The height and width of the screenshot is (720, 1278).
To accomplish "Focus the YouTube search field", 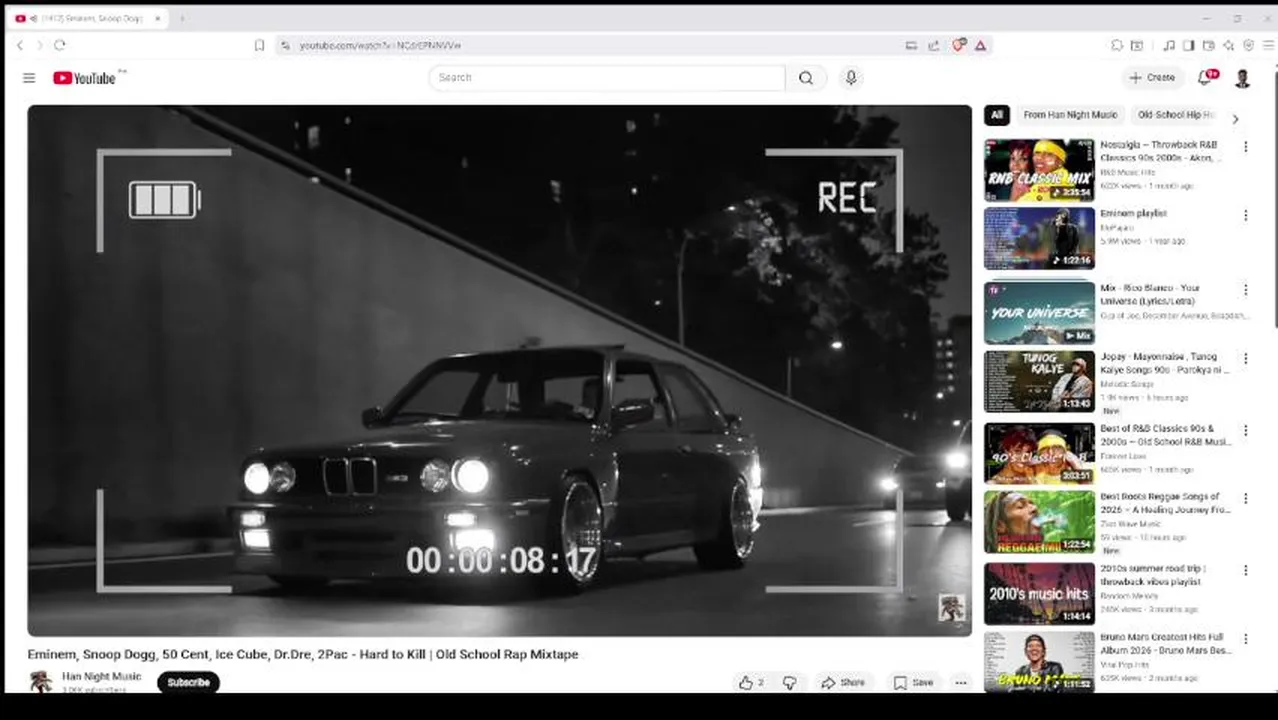I will [x=608, y=78].
